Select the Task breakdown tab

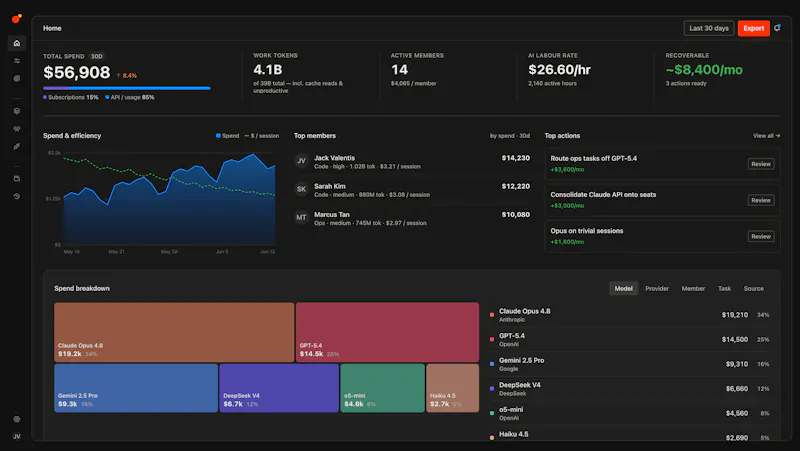724,288
